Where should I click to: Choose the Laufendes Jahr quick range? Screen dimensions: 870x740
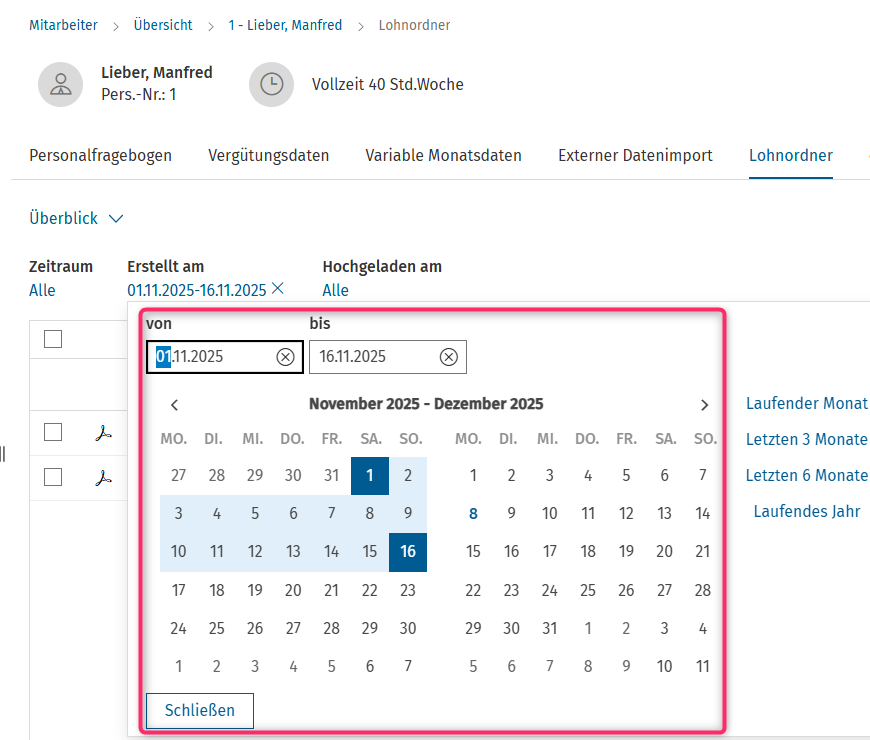(x=806, y=511)
